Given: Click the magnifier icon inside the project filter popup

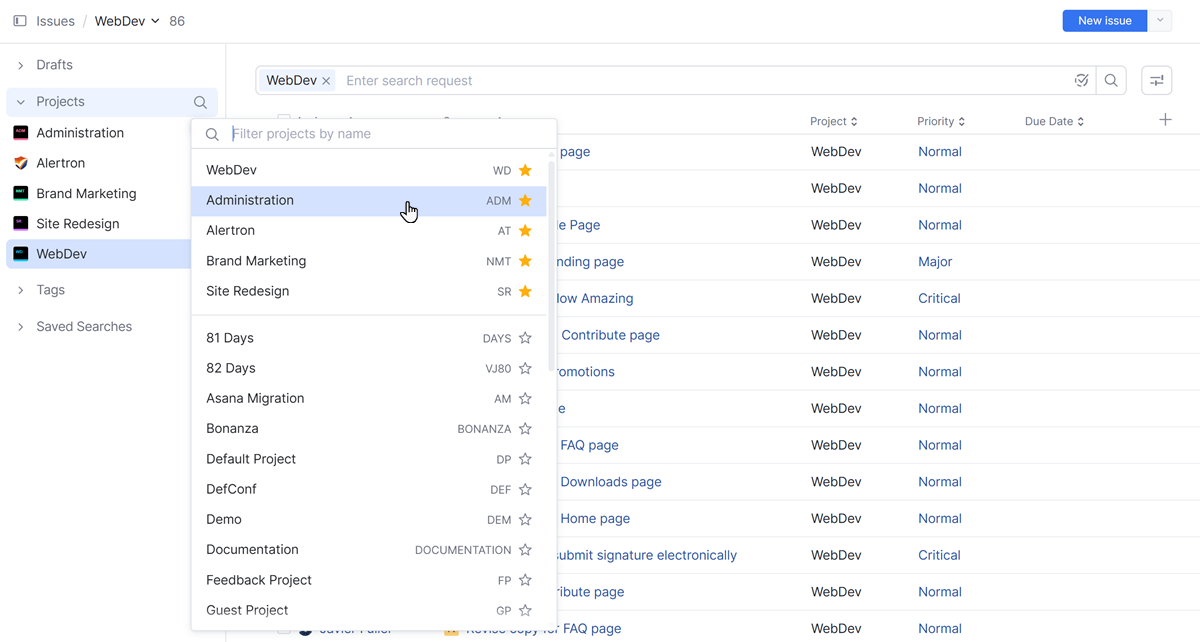Looking at the screenshot, I should point(212,133).
